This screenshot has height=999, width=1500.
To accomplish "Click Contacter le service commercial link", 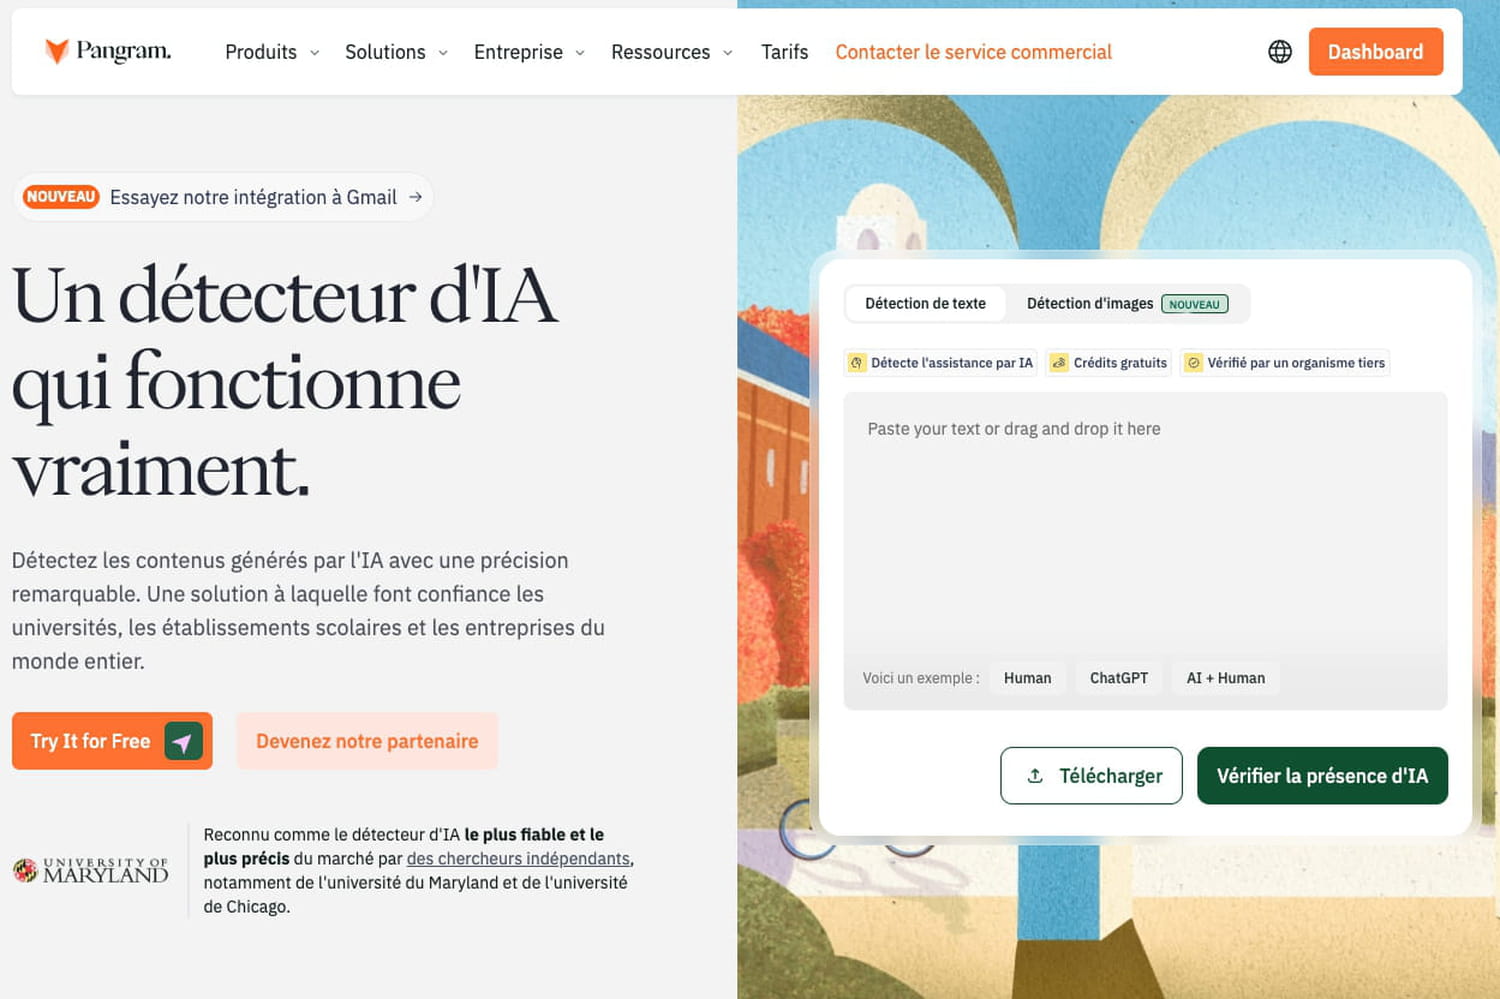I will (x=973, y=52).
